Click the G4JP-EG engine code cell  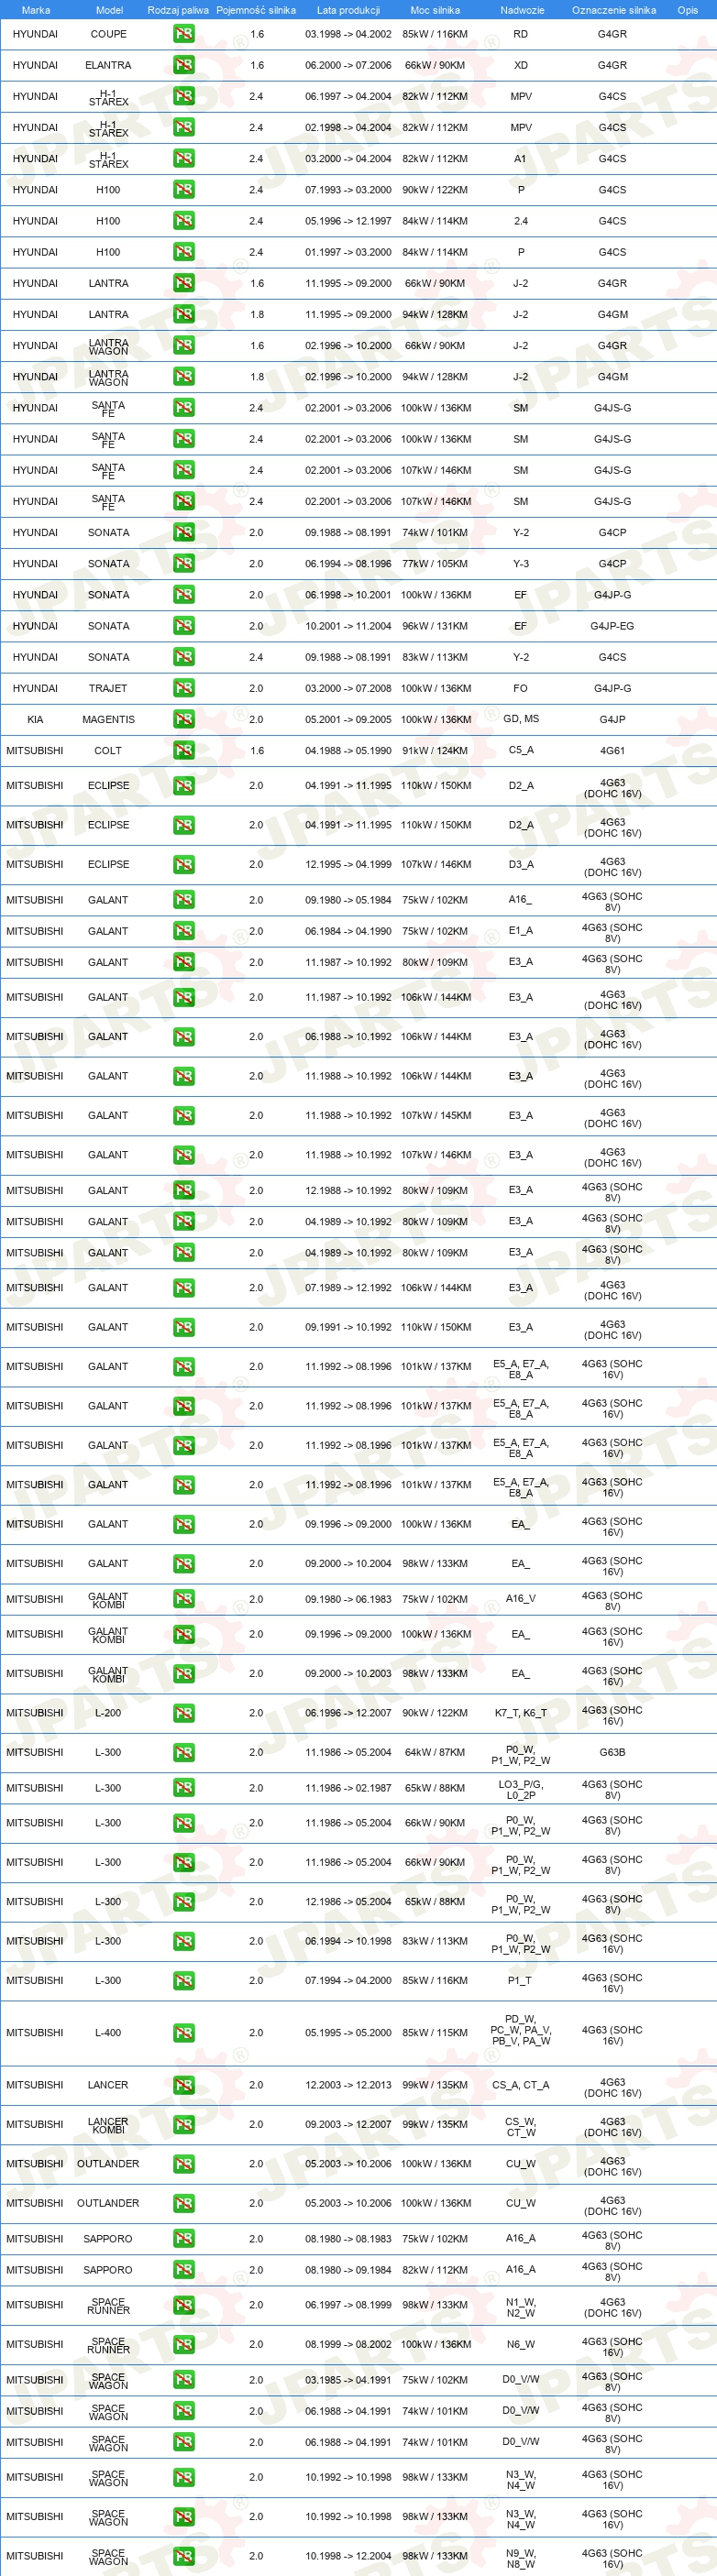tap(612, 626)
